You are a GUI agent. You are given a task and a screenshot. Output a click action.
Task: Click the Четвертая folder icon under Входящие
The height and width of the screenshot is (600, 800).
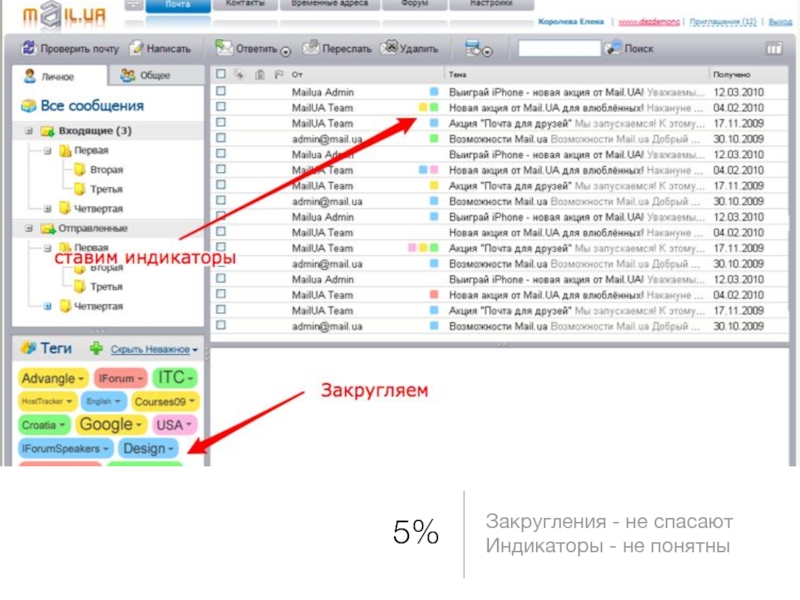click(65, 208)
